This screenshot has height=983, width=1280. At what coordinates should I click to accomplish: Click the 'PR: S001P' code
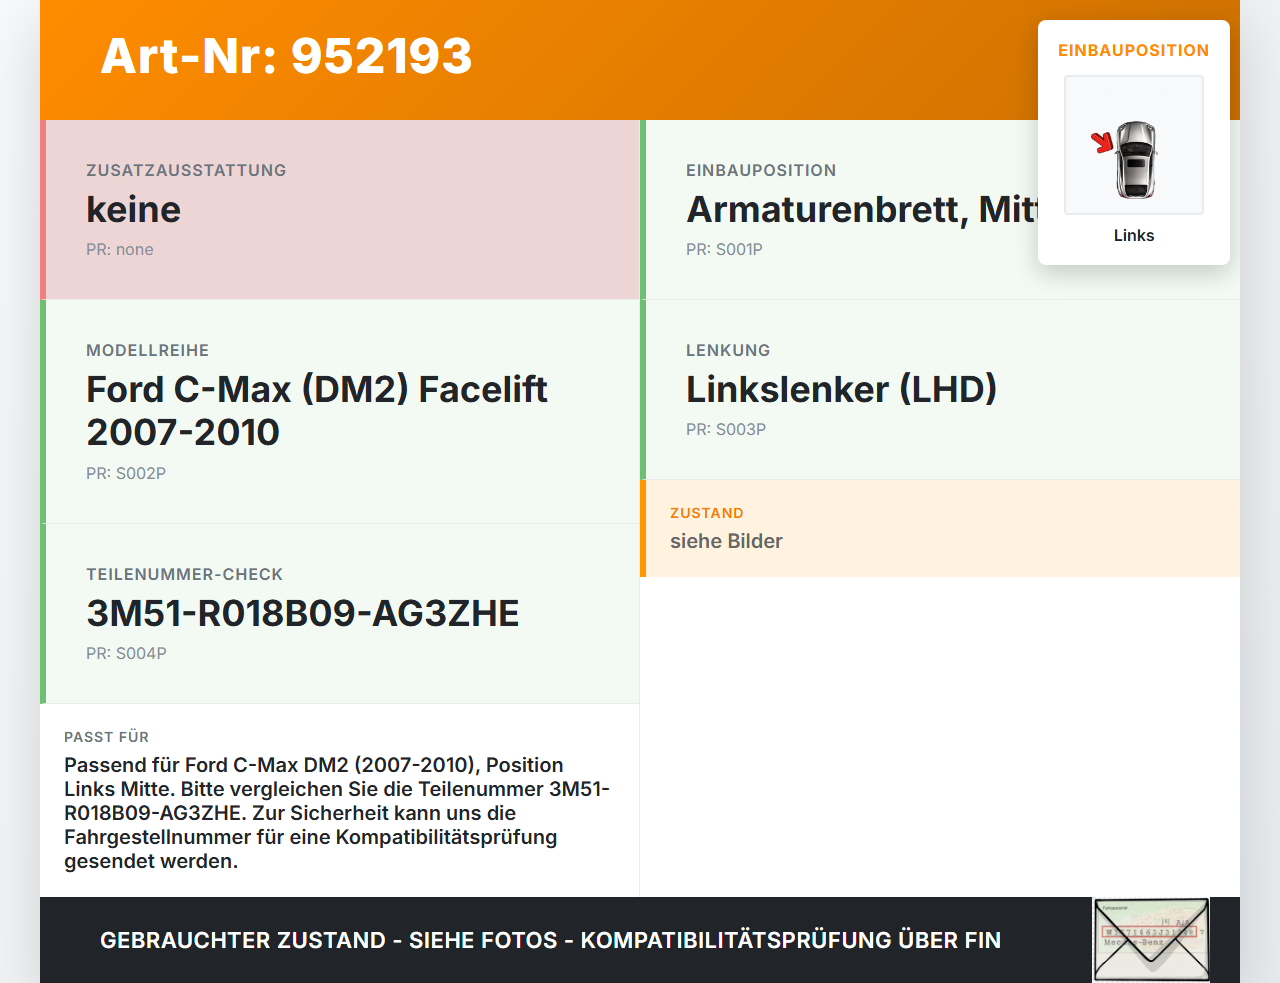pos(724,250)
